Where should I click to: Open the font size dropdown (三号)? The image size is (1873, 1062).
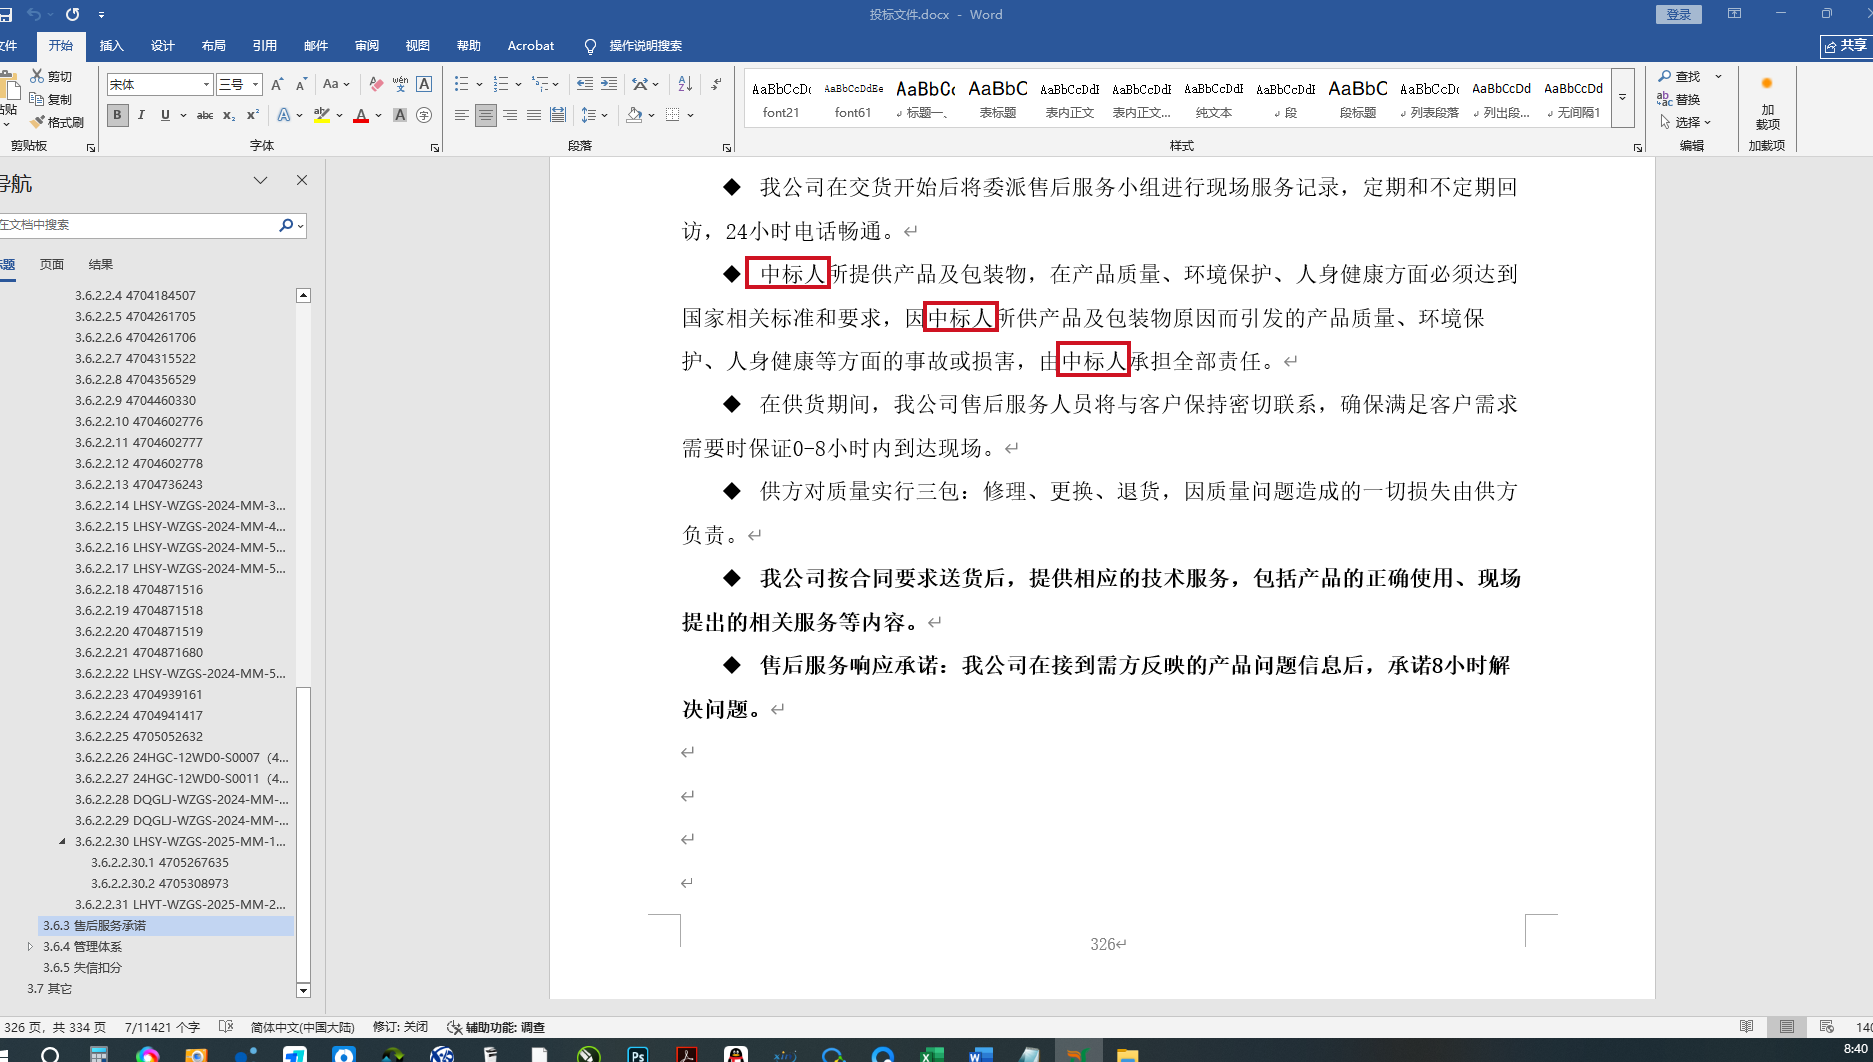tap(256, 85)
